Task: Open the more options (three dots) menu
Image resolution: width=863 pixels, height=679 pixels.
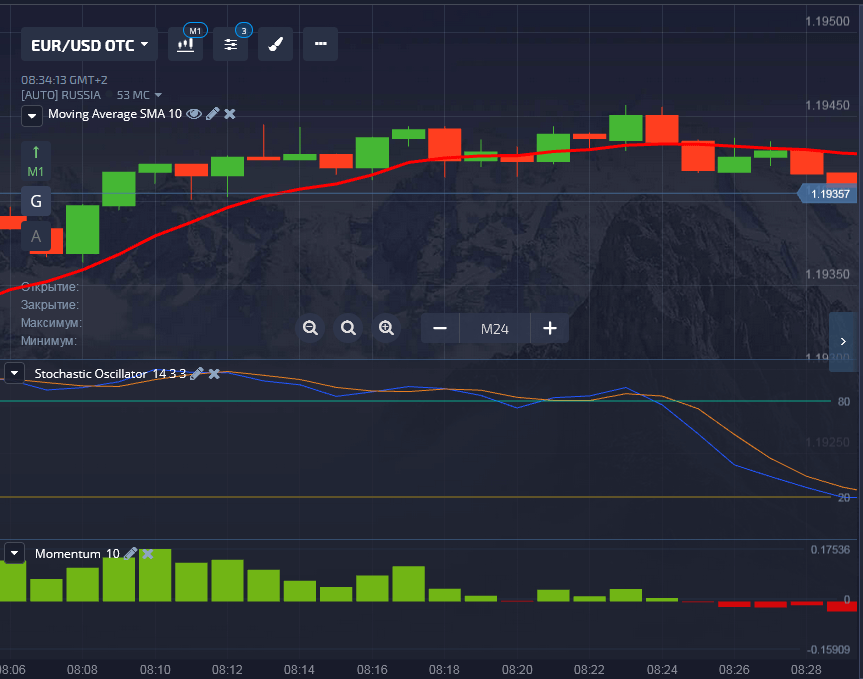Action: tap(320, 45)
